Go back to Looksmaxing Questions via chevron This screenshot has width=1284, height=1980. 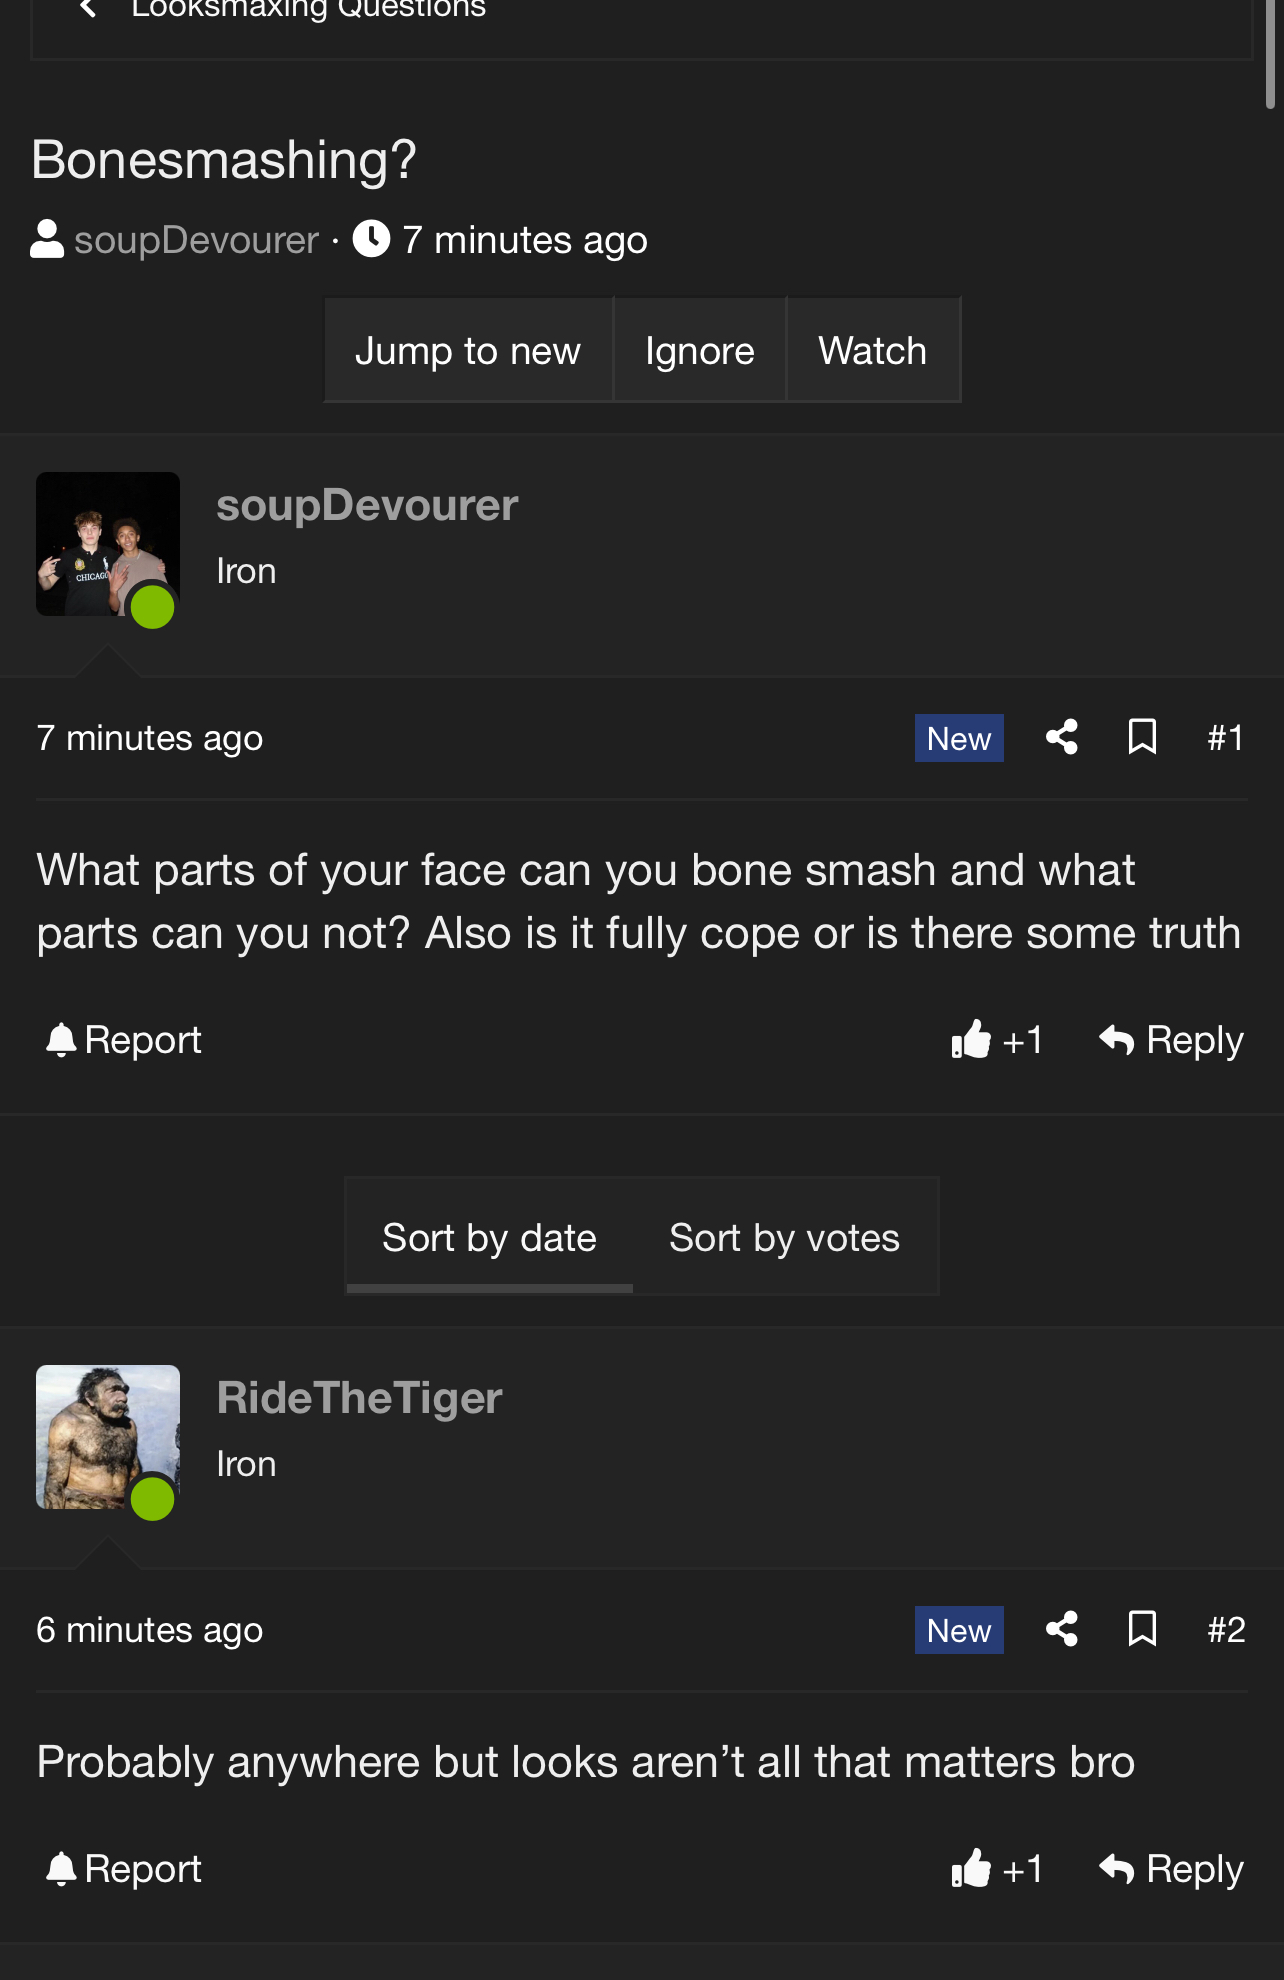point(88,10)
